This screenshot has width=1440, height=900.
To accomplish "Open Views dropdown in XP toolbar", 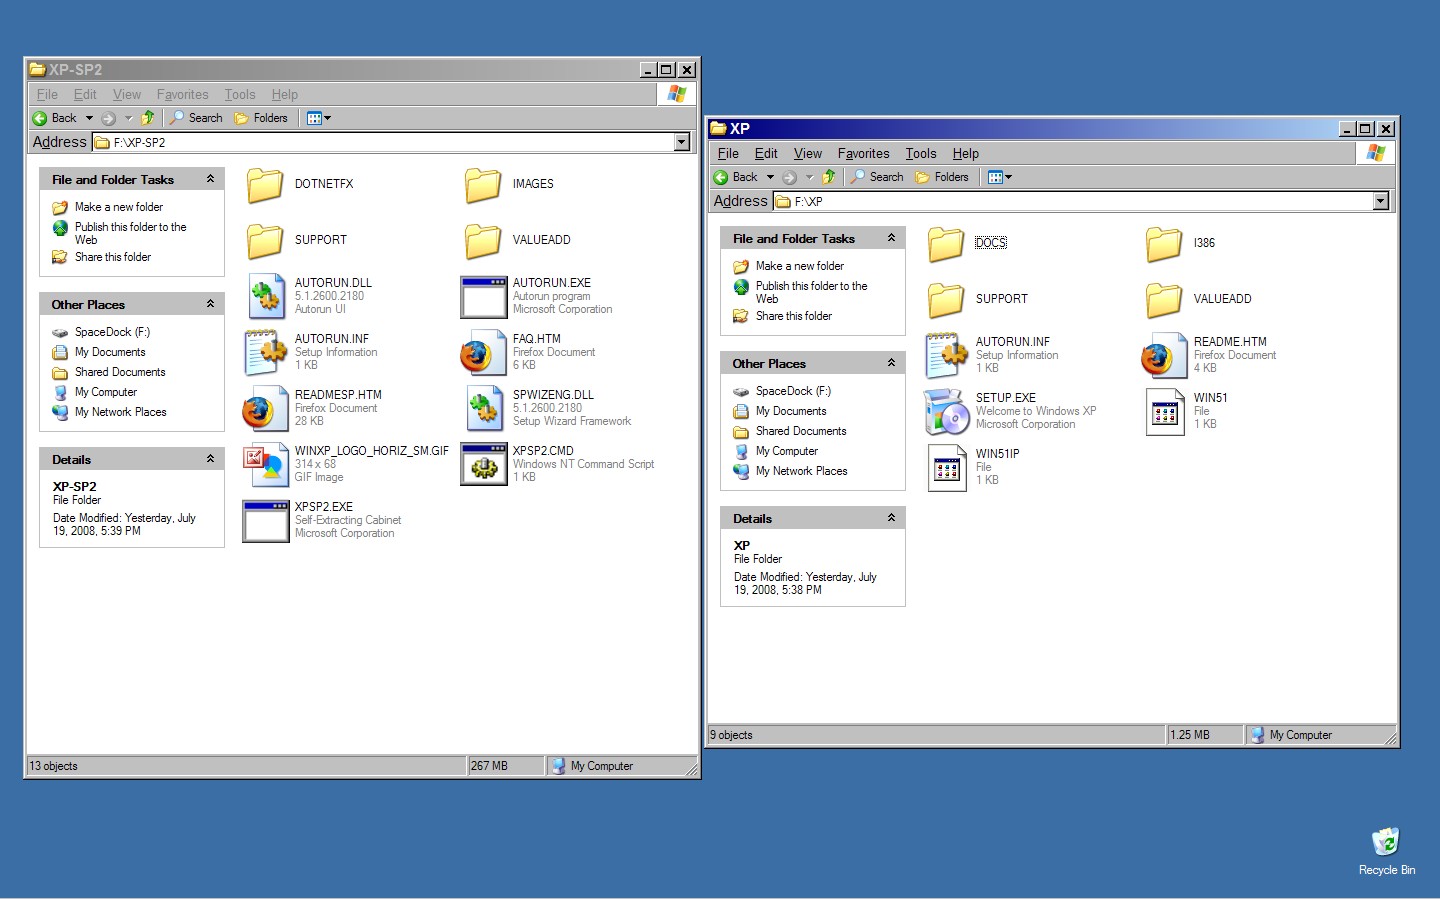I will pos(1000,177).
